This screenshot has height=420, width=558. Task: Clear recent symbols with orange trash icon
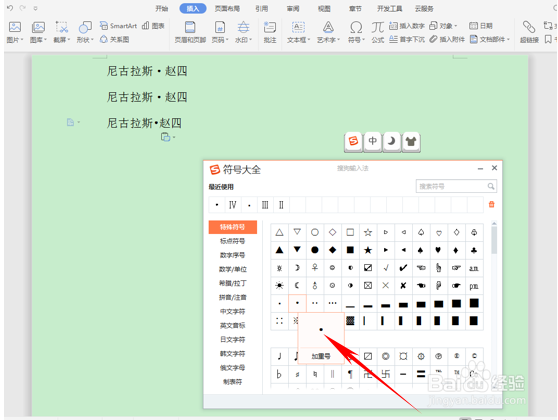click(x=491, y=204)
